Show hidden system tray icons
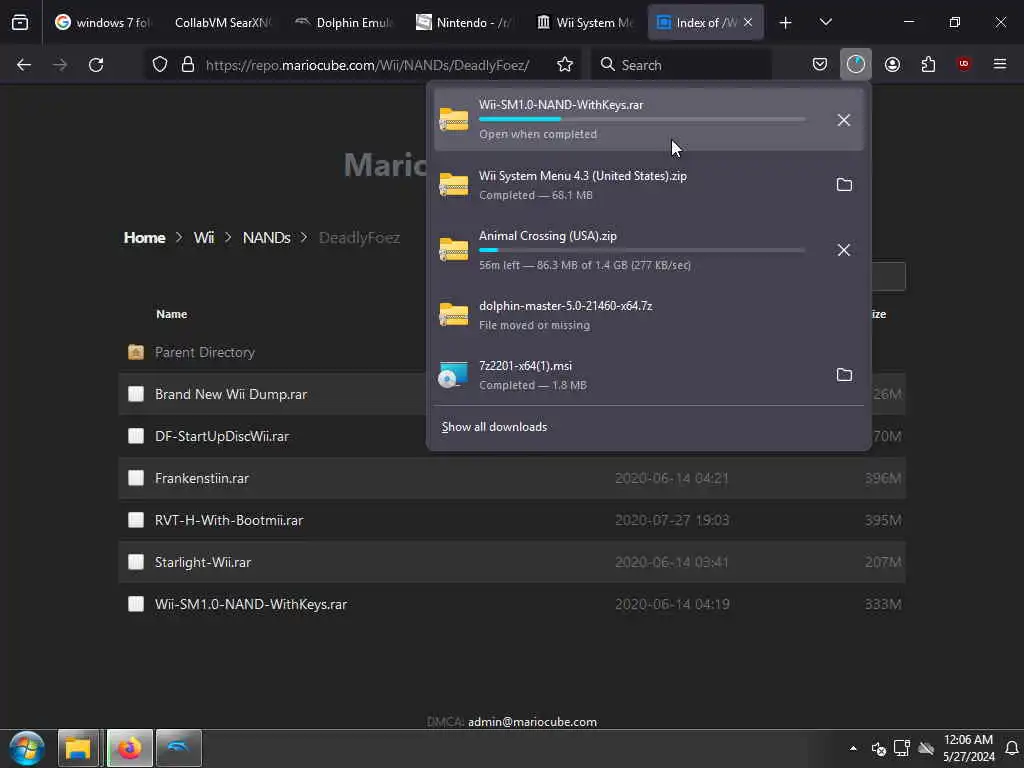The image size is (1024, 768). click(x=853, y=748)
